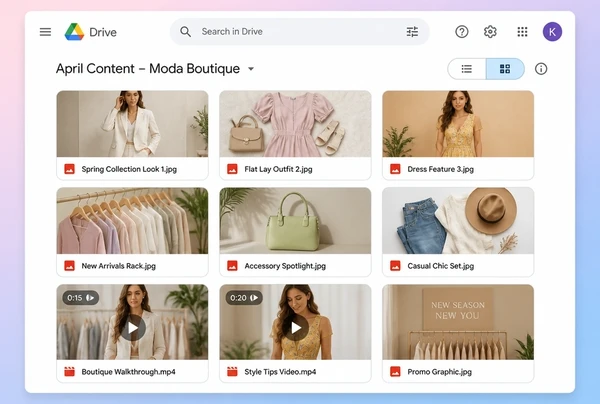The image size is (600, 404).
Task: Click image icon beside Casual Chic Set.jpg
Action: click(x=395, y=266)
